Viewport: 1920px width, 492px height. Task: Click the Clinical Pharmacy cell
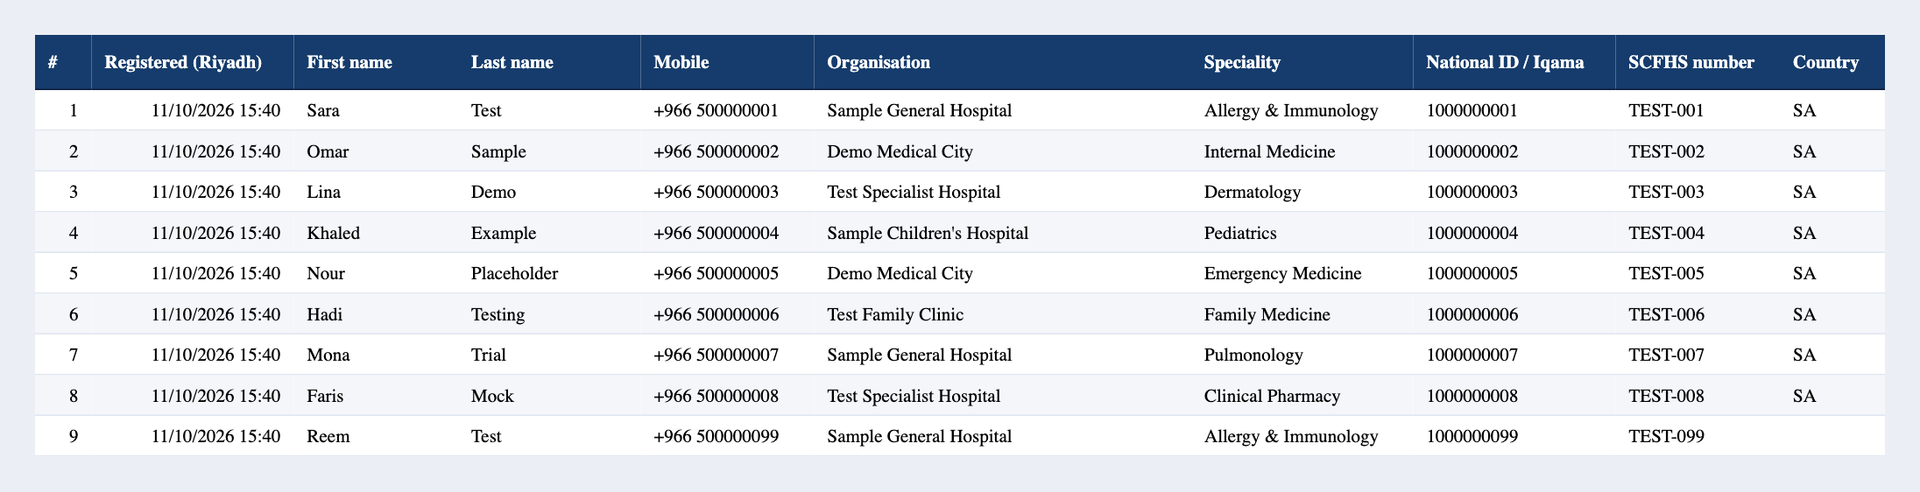(1272, 396)
